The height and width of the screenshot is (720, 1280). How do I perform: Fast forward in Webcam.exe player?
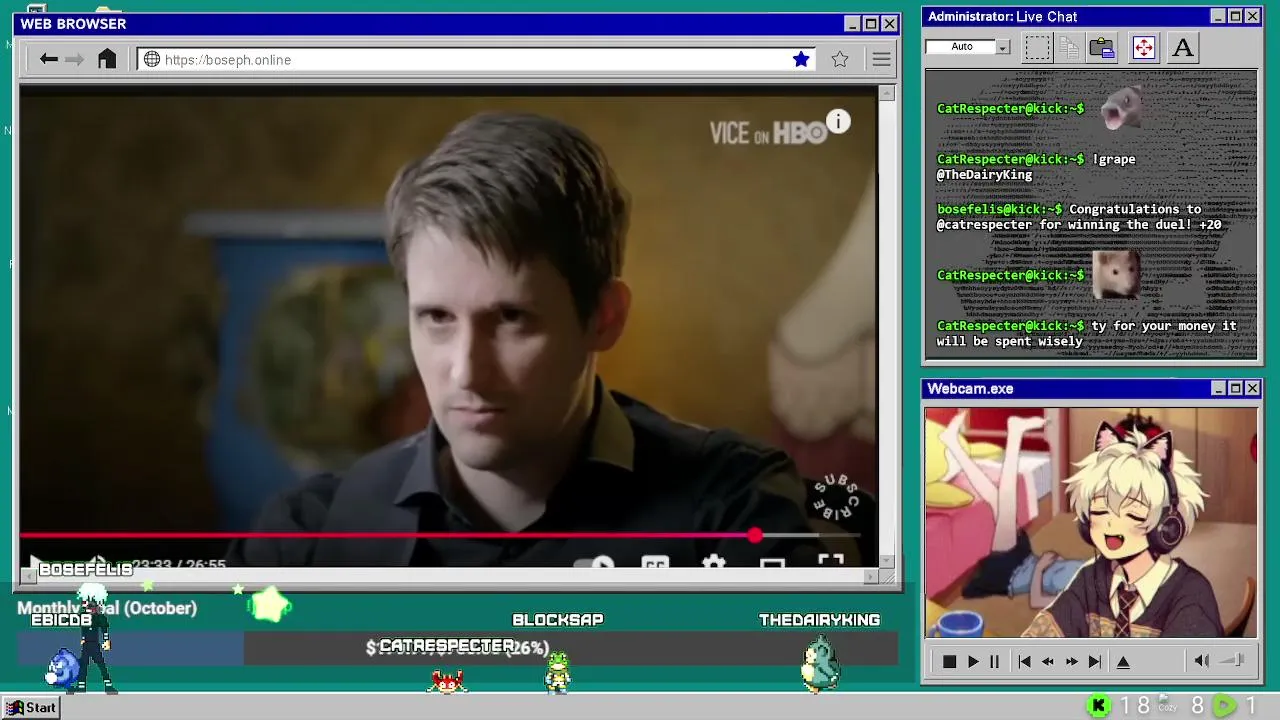point(1072,661)
